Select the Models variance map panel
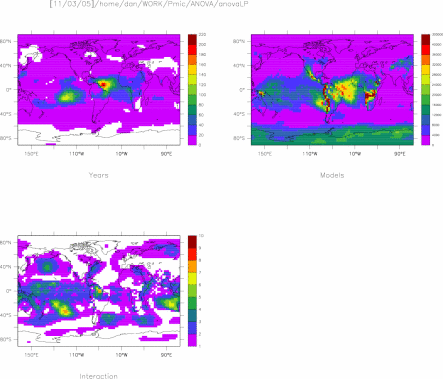Screen dimensions: 443x379 332,90
